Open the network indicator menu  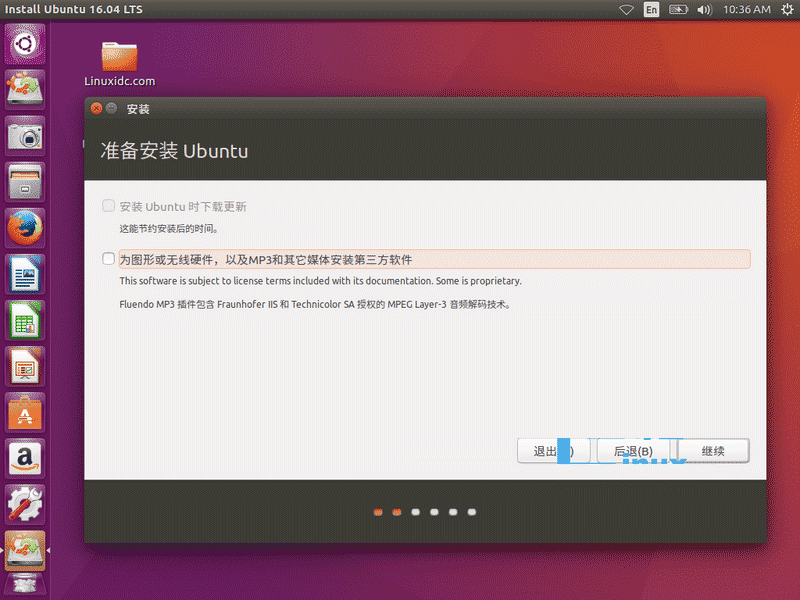pos(626,10)
